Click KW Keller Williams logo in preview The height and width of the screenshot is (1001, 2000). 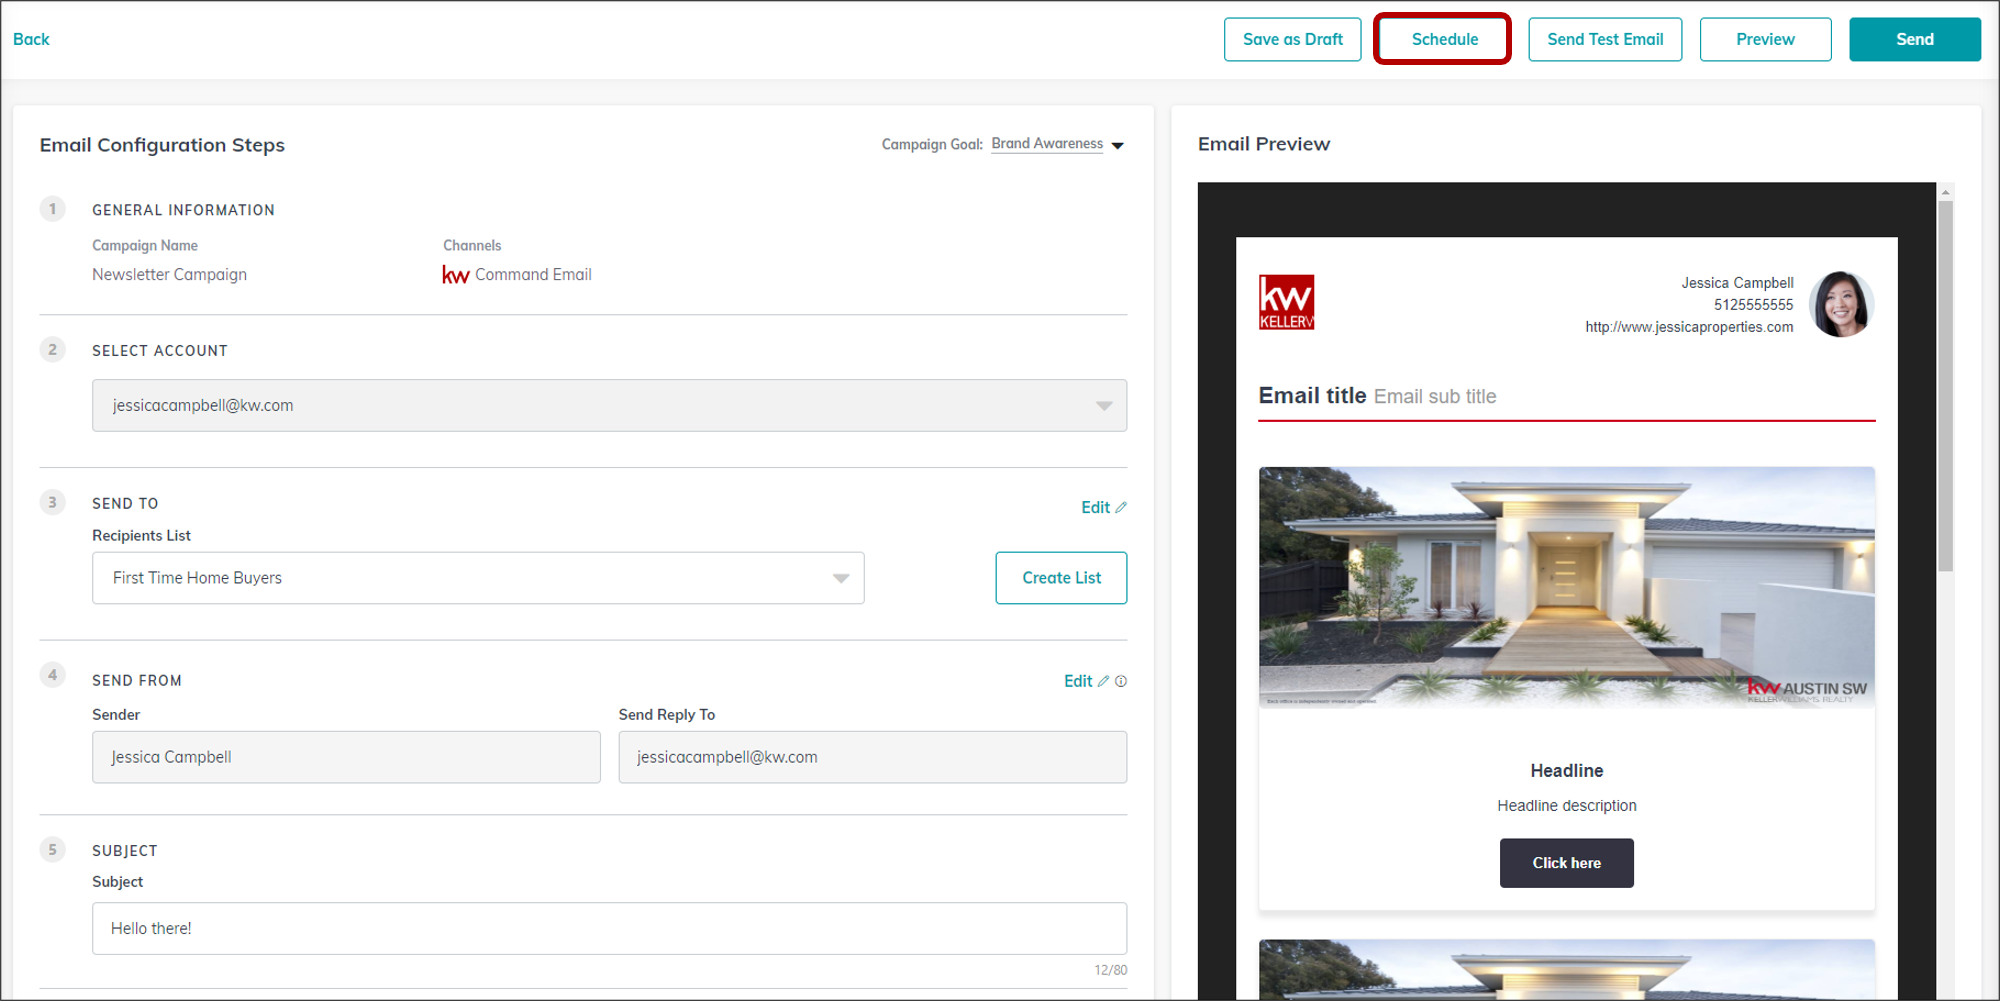(1286, 302)
